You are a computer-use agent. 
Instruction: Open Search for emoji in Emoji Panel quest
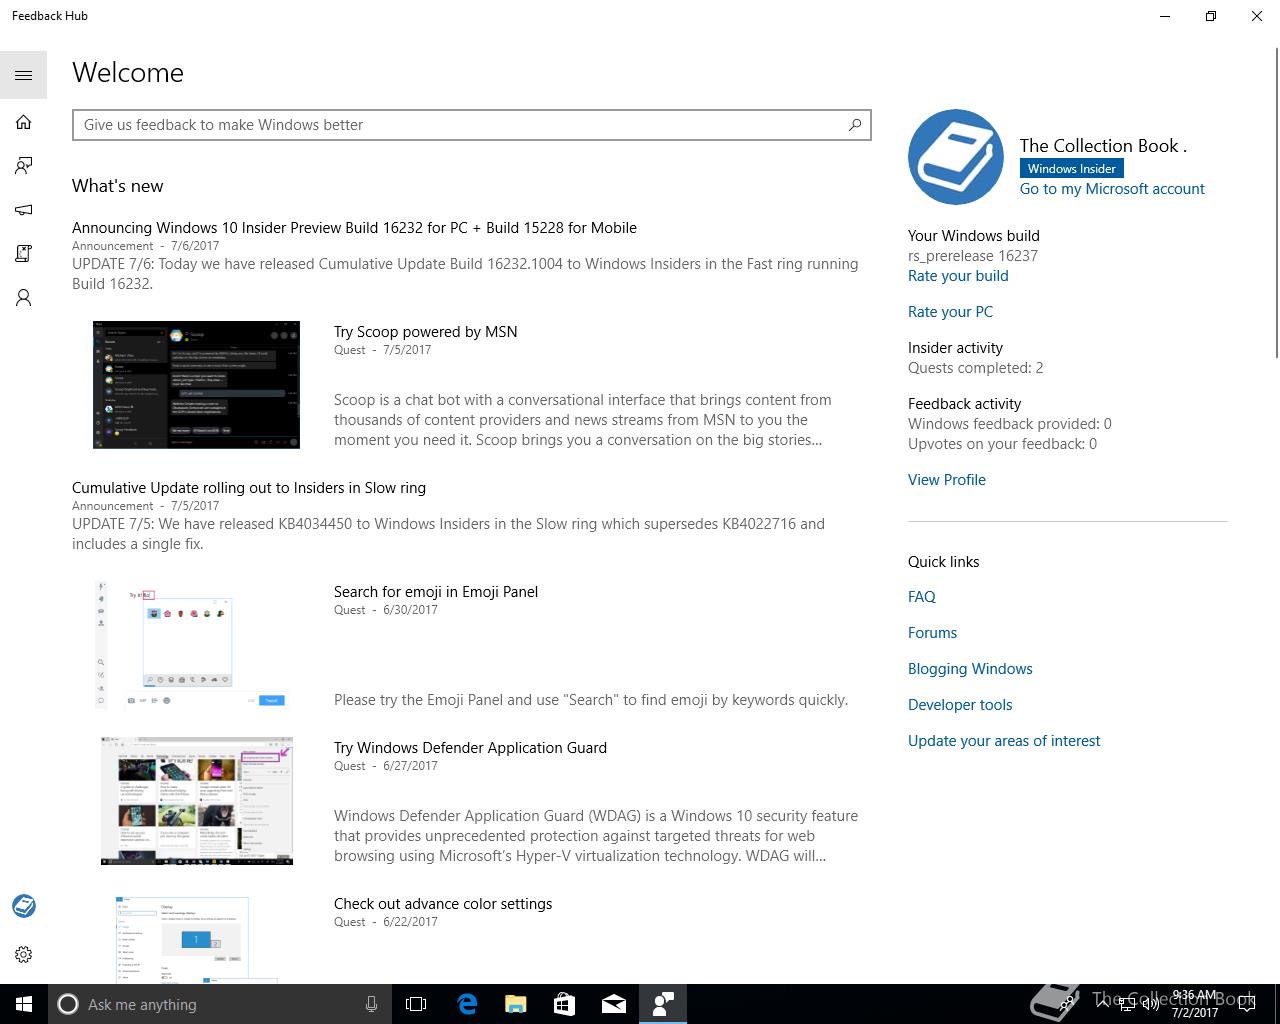436,592
